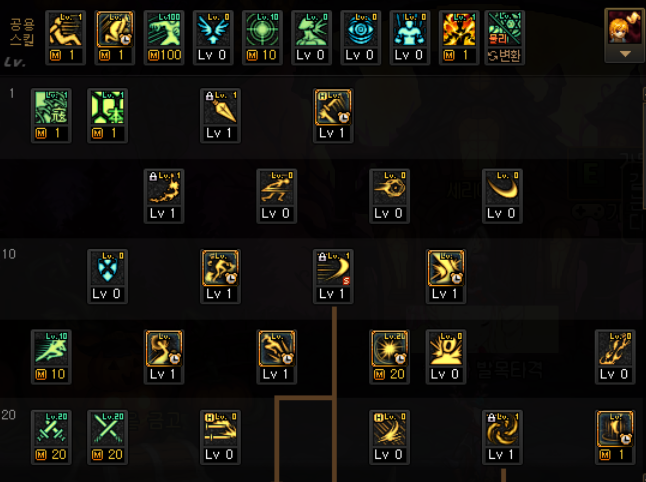Viewport: 646px width, 482px height.
Task: Click the green crossed X skill Lv 20
Action: point(108,437)
